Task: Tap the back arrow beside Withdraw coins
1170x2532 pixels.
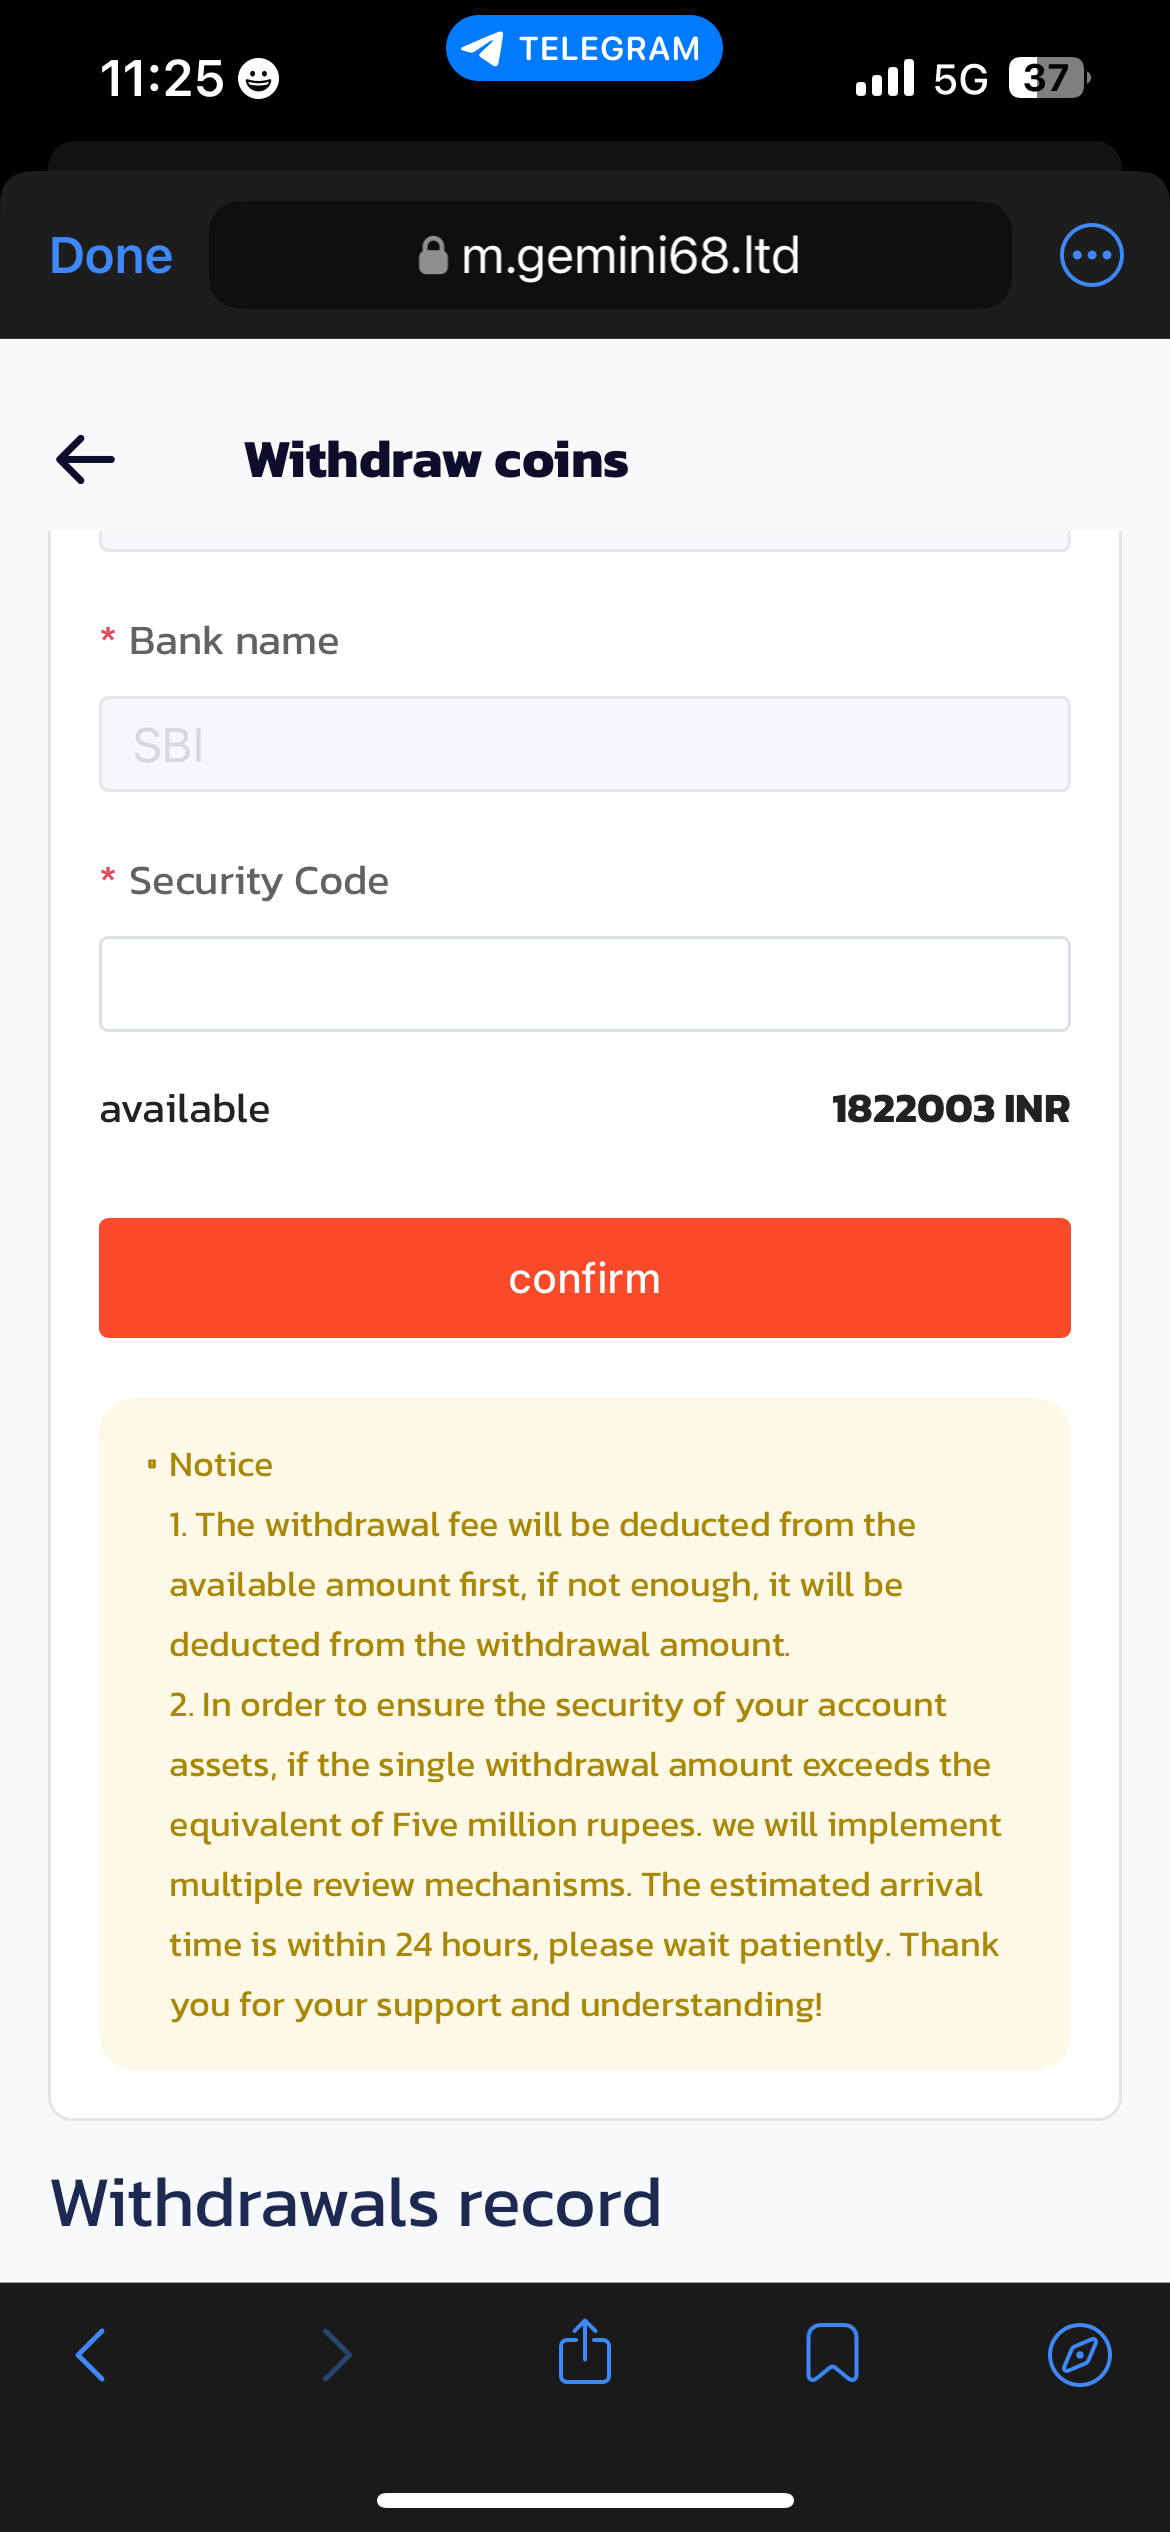Action: pos(86,460)
